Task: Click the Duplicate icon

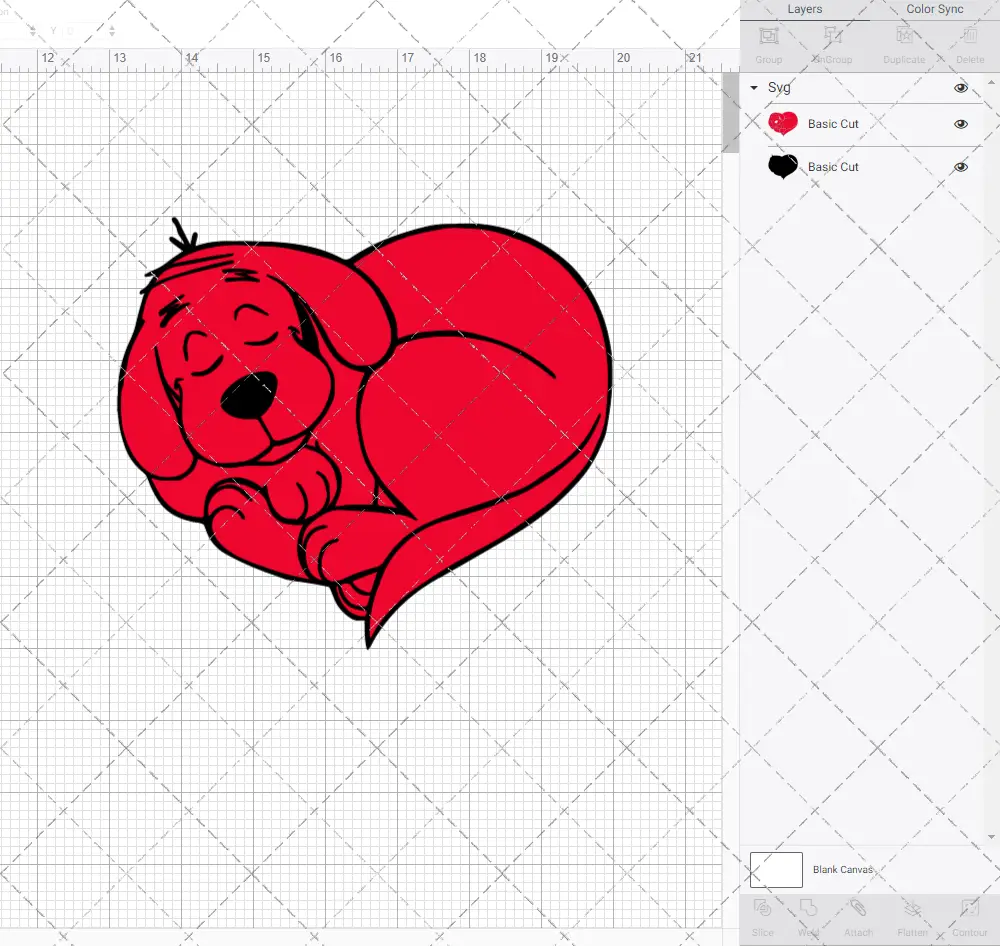Action: point(904,36)
